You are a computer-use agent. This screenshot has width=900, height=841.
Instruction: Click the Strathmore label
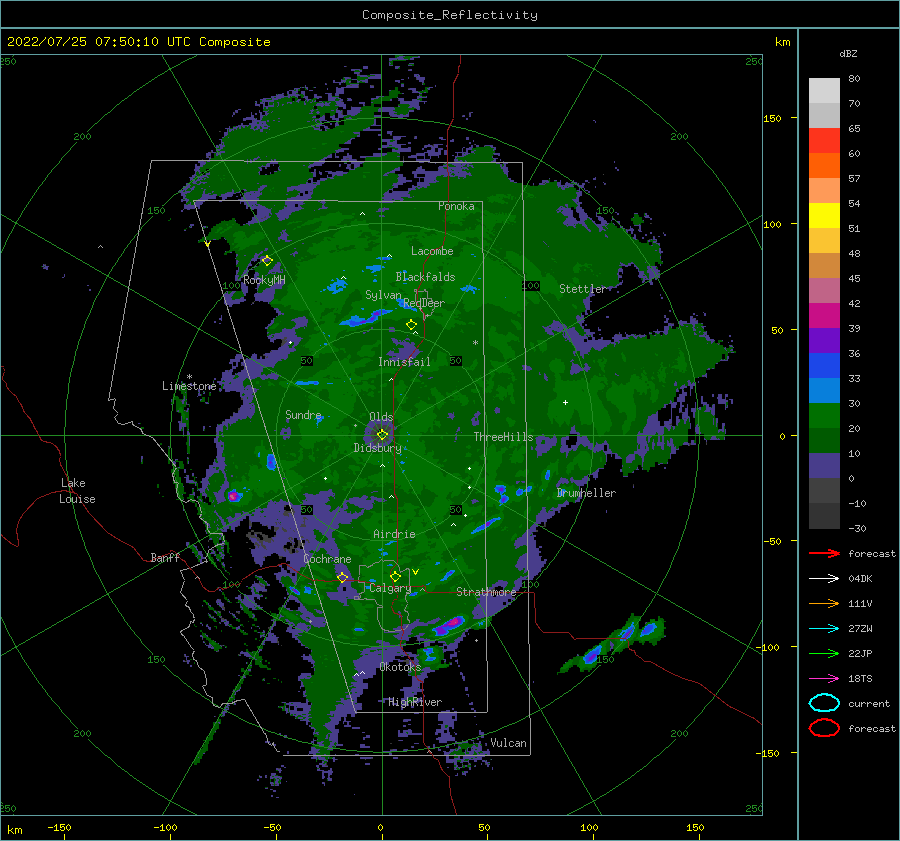pos(486,592)
